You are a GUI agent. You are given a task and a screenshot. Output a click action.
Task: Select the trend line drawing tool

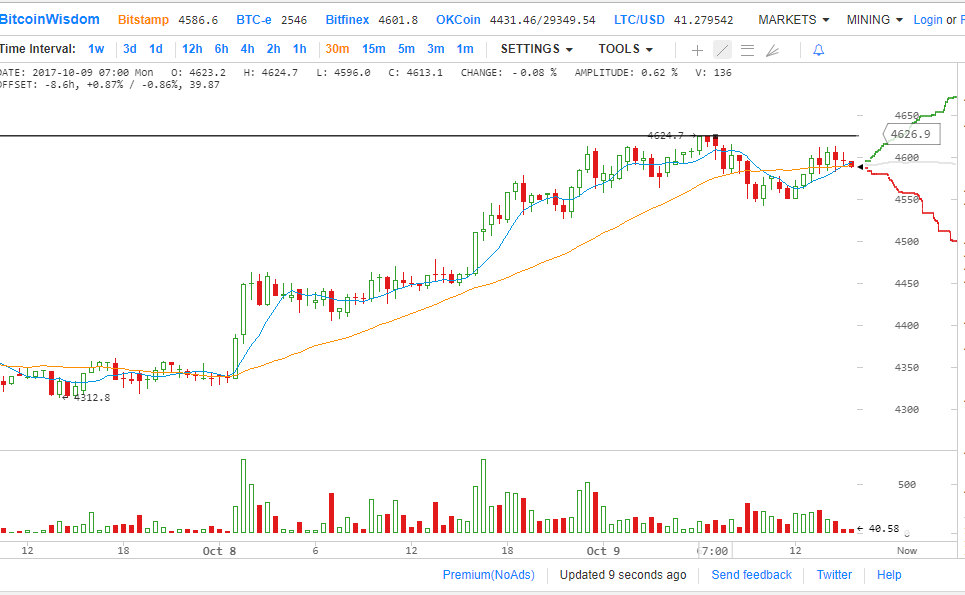(722, 49)
